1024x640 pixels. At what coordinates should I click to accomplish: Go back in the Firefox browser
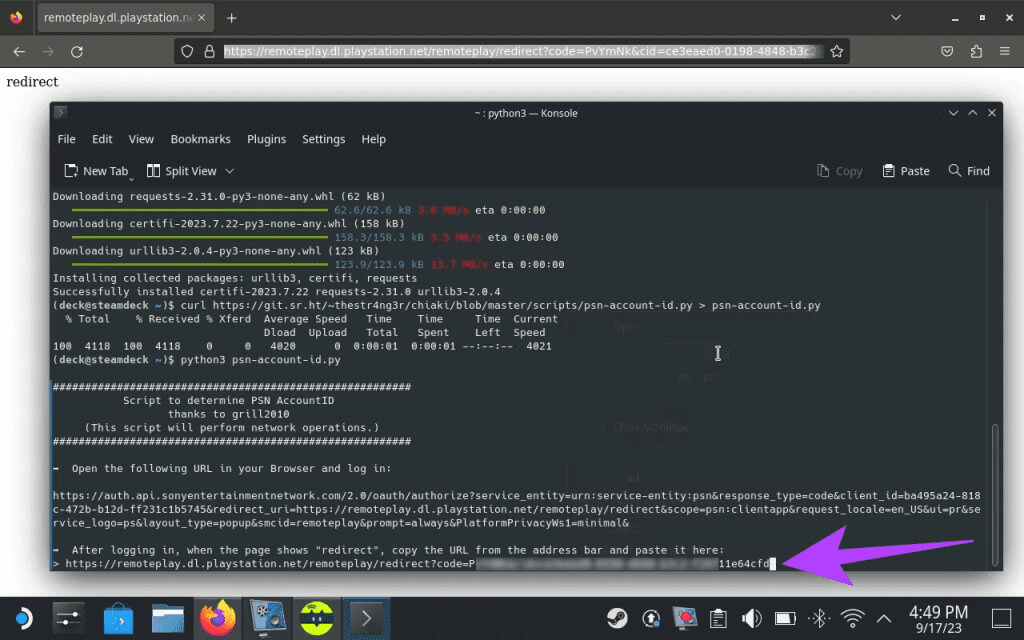(19, 52)
